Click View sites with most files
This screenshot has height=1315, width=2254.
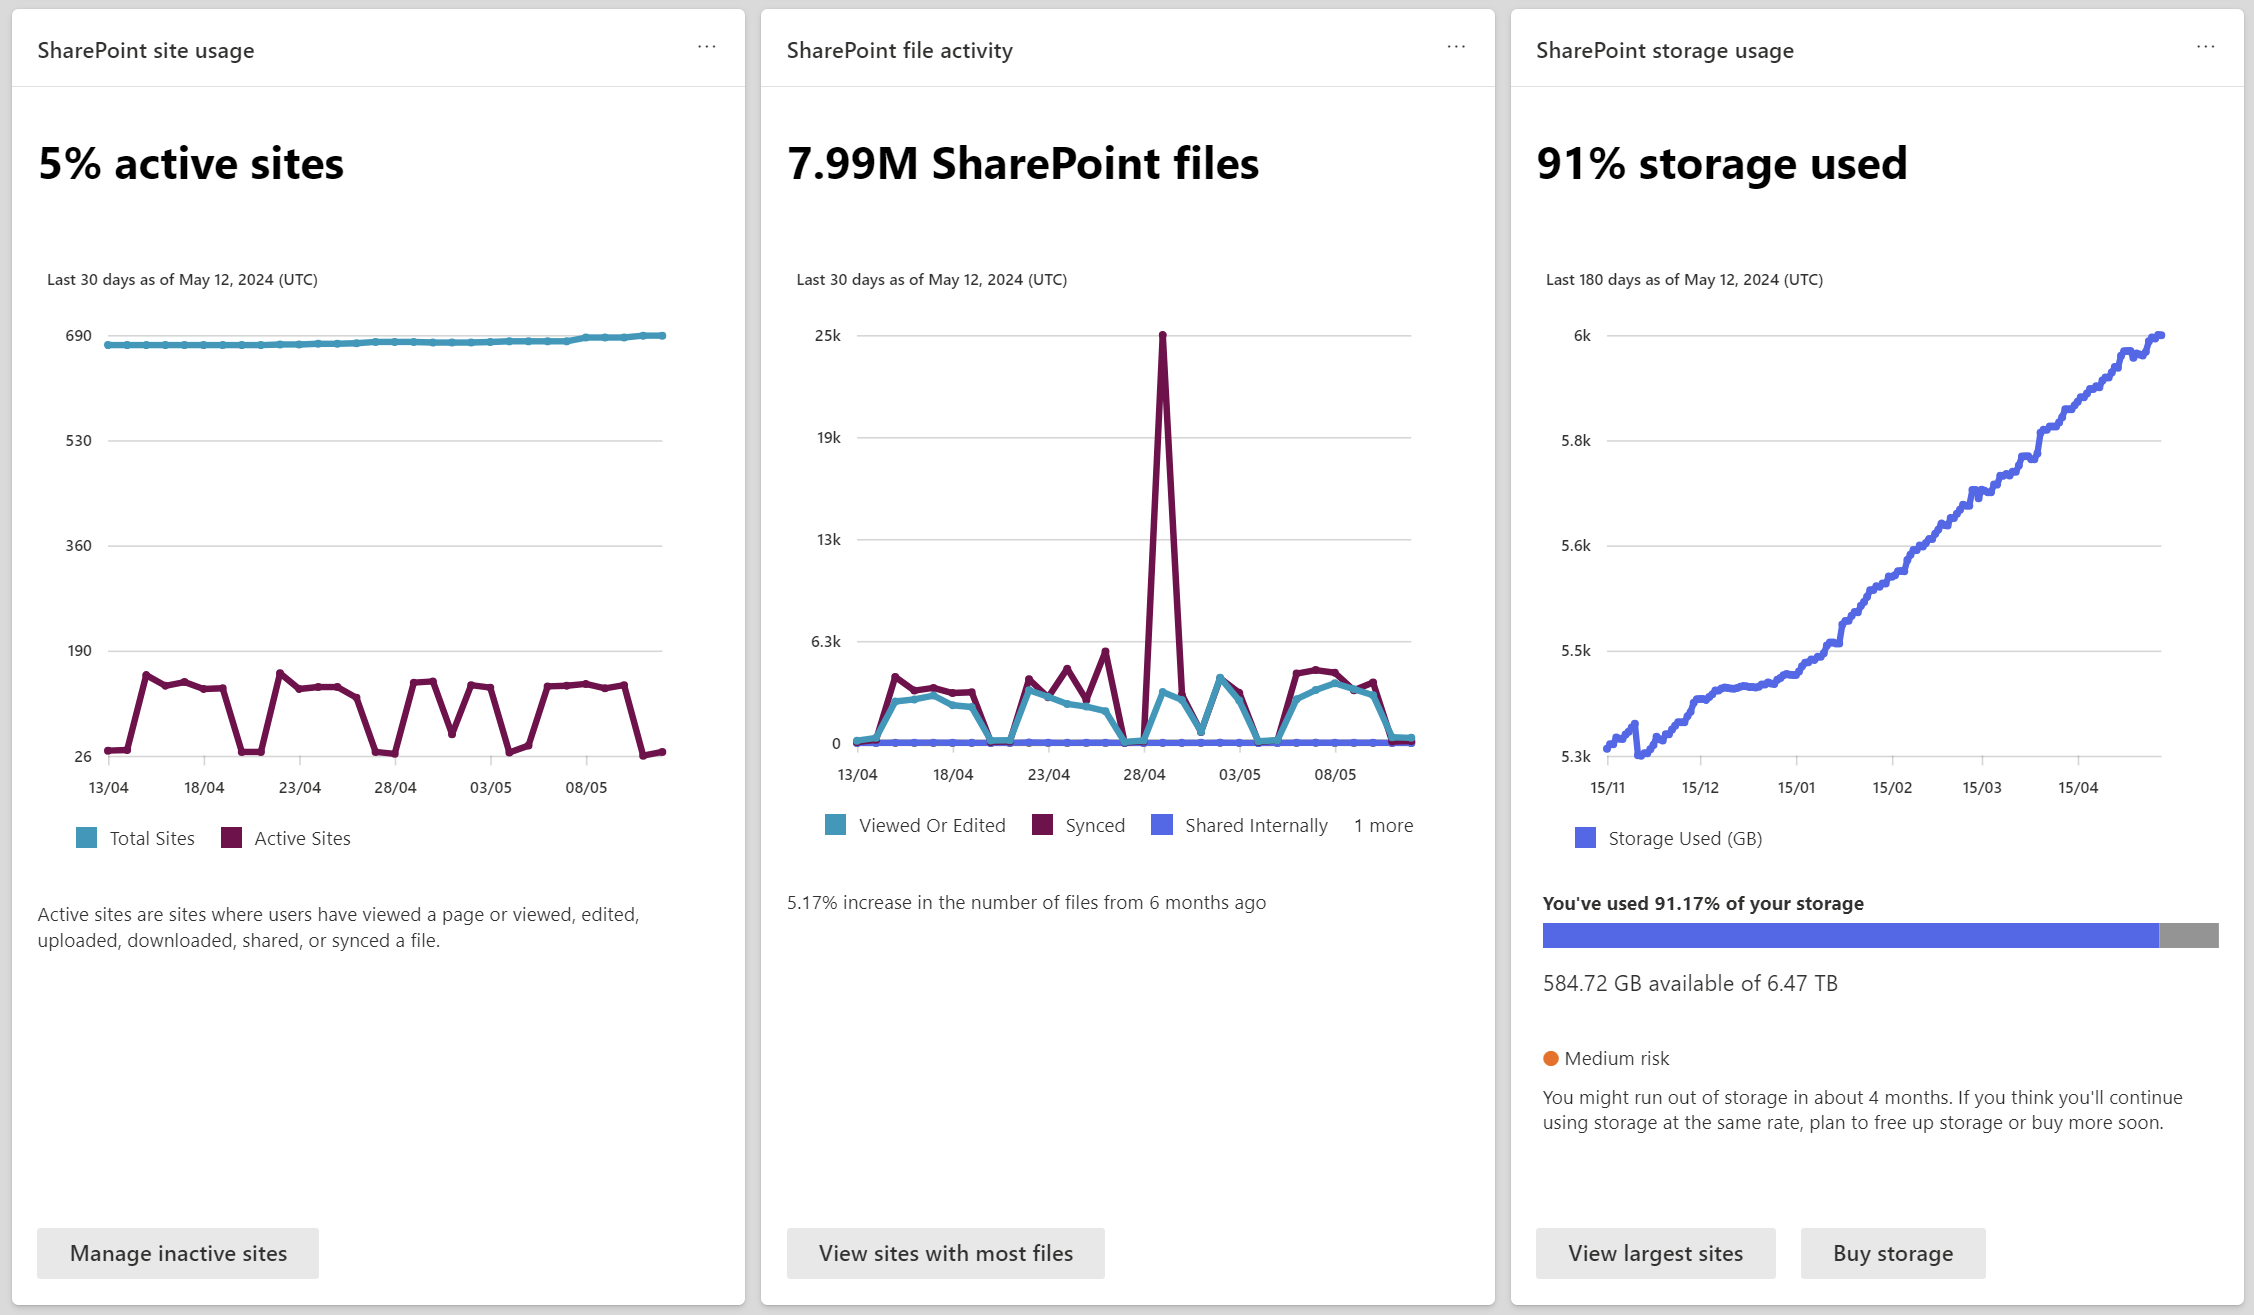tap(945, 1253)
